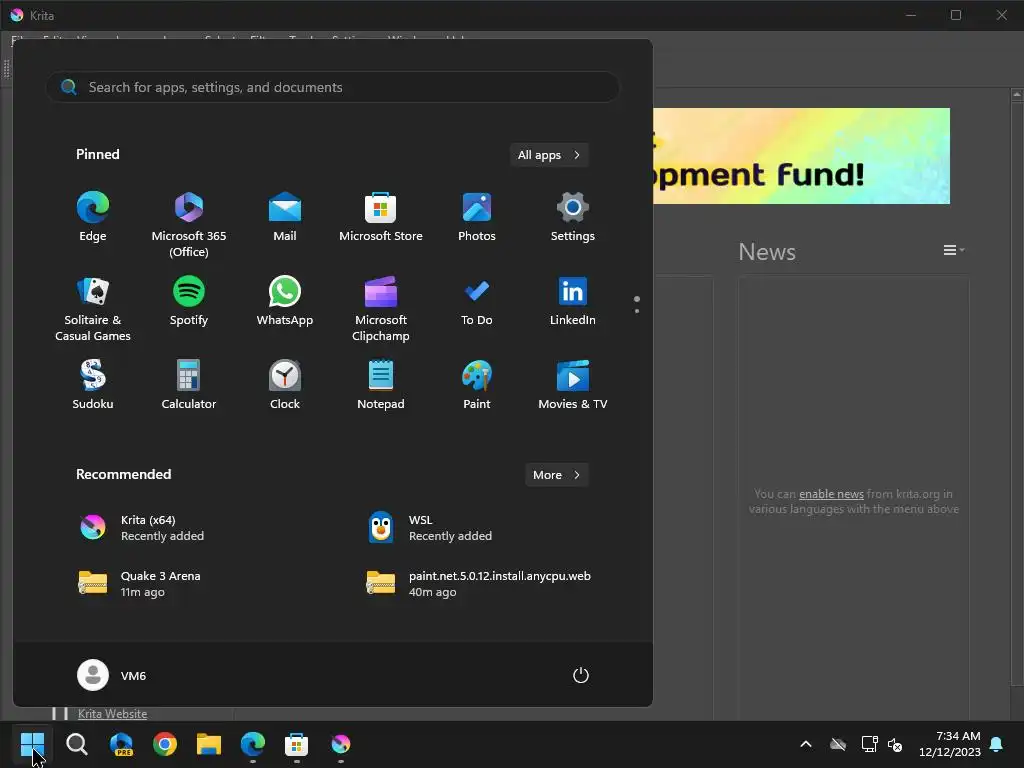This screenshot has width=1024, height=768.
Task: Open File Explorer from the taskbar
Action: [x=209, y=744]
